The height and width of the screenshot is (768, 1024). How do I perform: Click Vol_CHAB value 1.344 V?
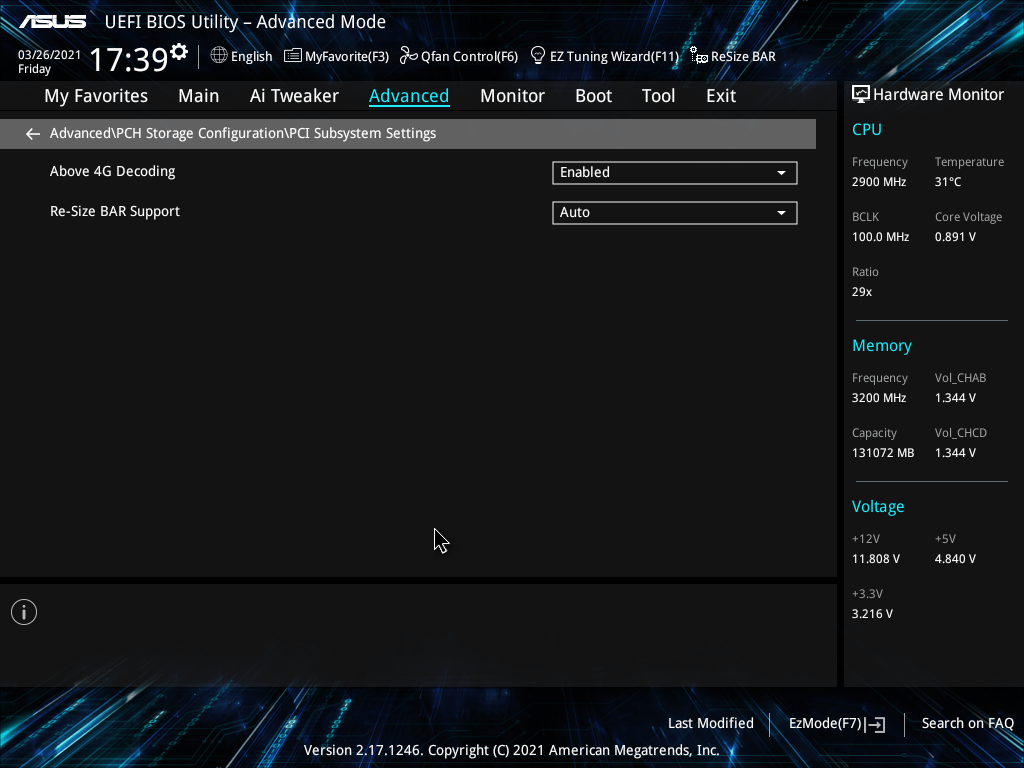coord(955,398)
